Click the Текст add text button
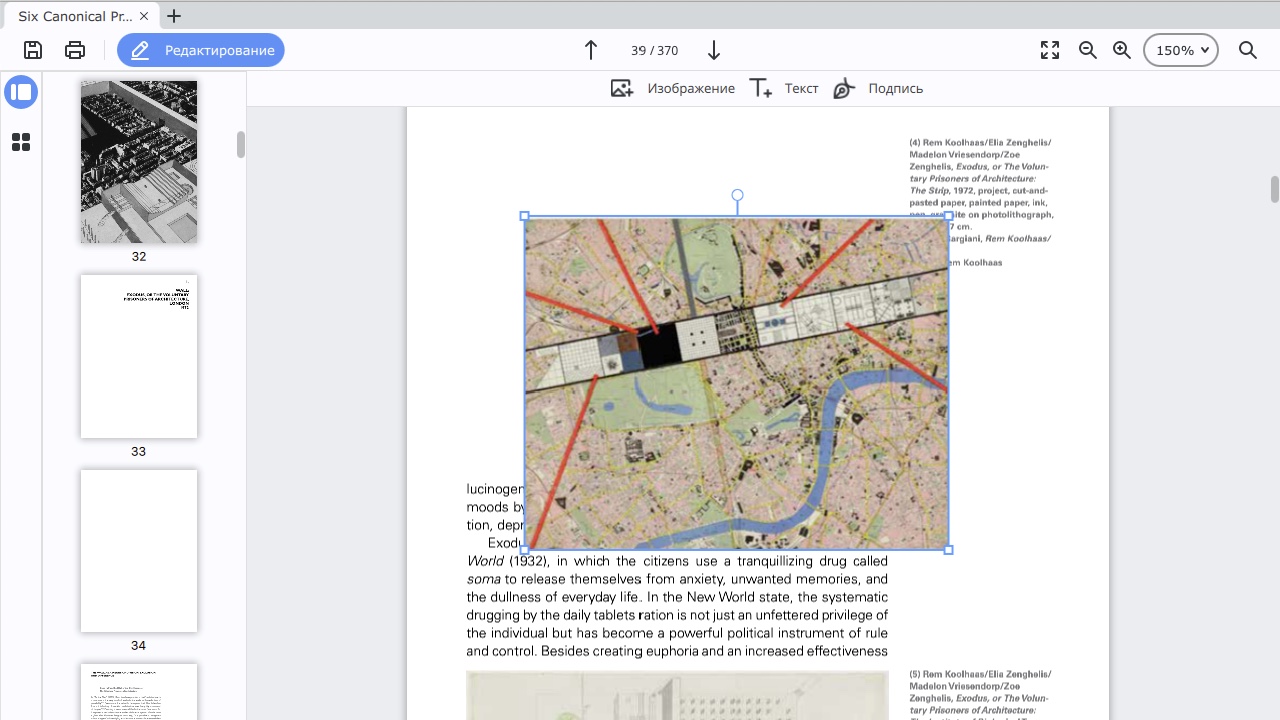The image size is (1280, 720). [x=784, y=88]
